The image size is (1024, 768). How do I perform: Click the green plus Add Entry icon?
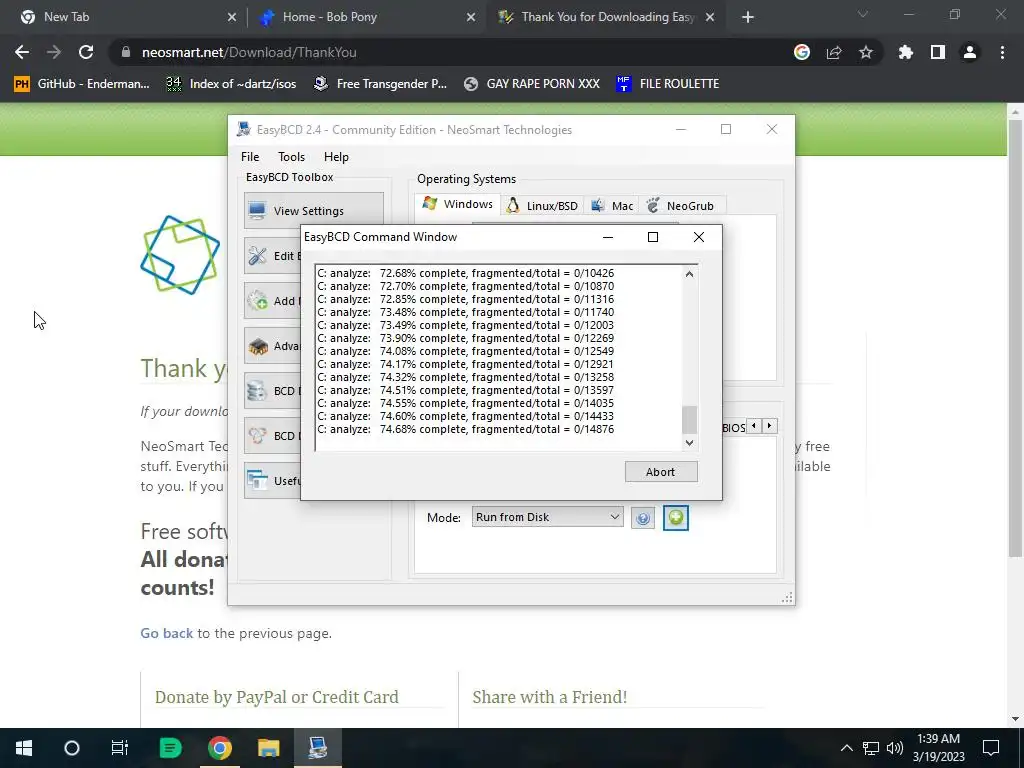(675, 518)
